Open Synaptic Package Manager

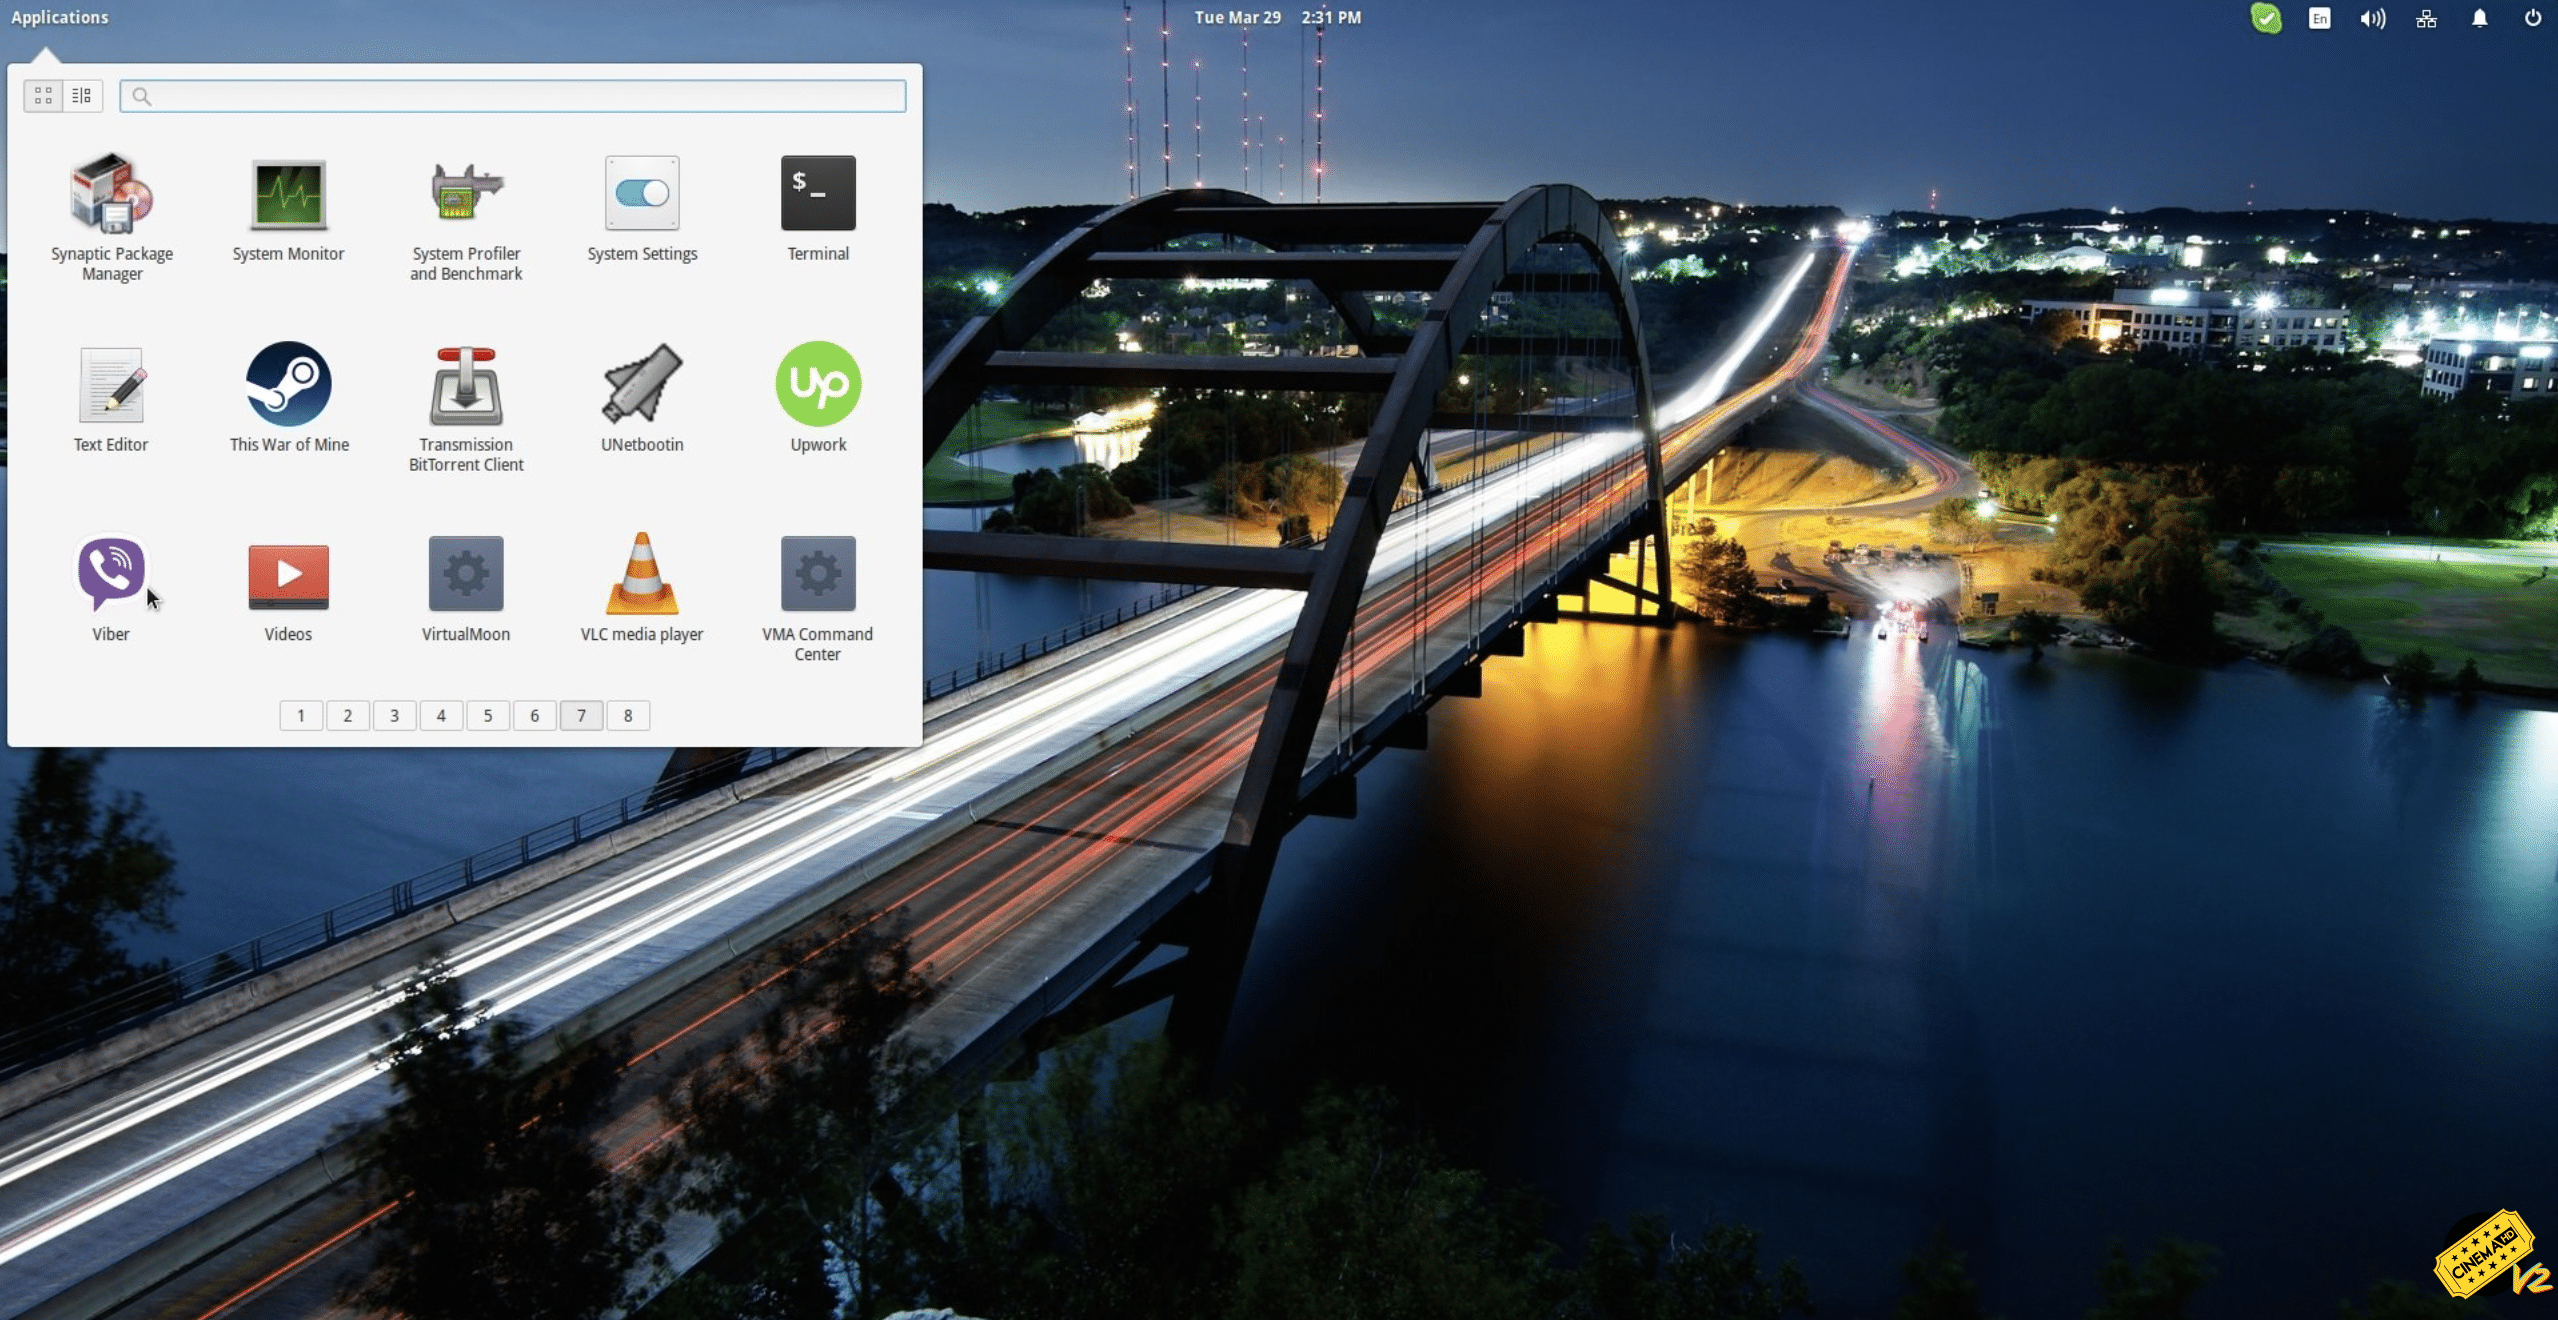pyautogui.click(x=112, y=216)
